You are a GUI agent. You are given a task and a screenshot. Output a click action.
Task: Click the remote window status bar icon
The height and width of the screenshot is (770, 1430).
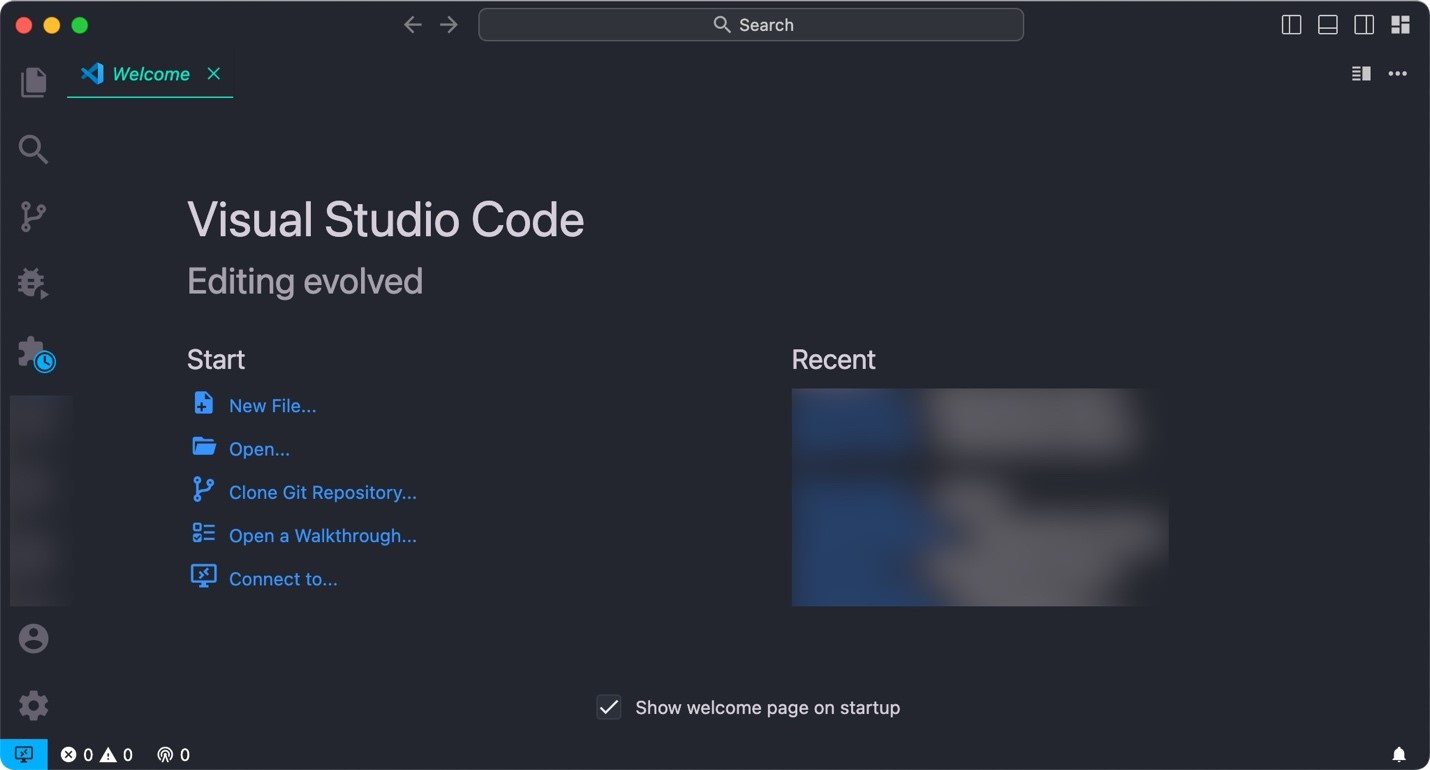(24, 755)
